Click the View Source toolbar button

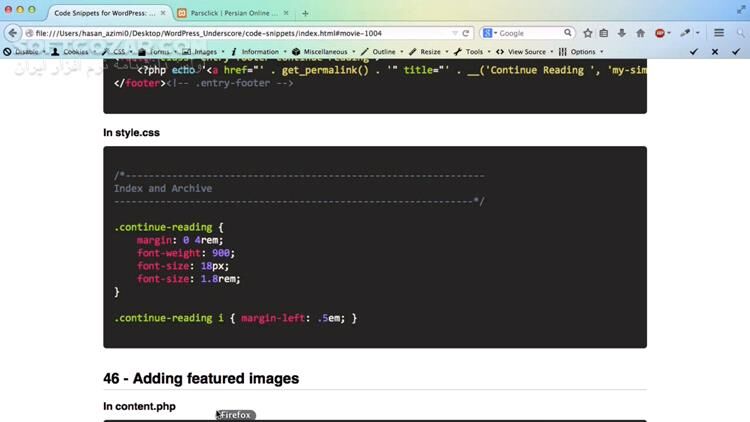(x=526, y=51)
